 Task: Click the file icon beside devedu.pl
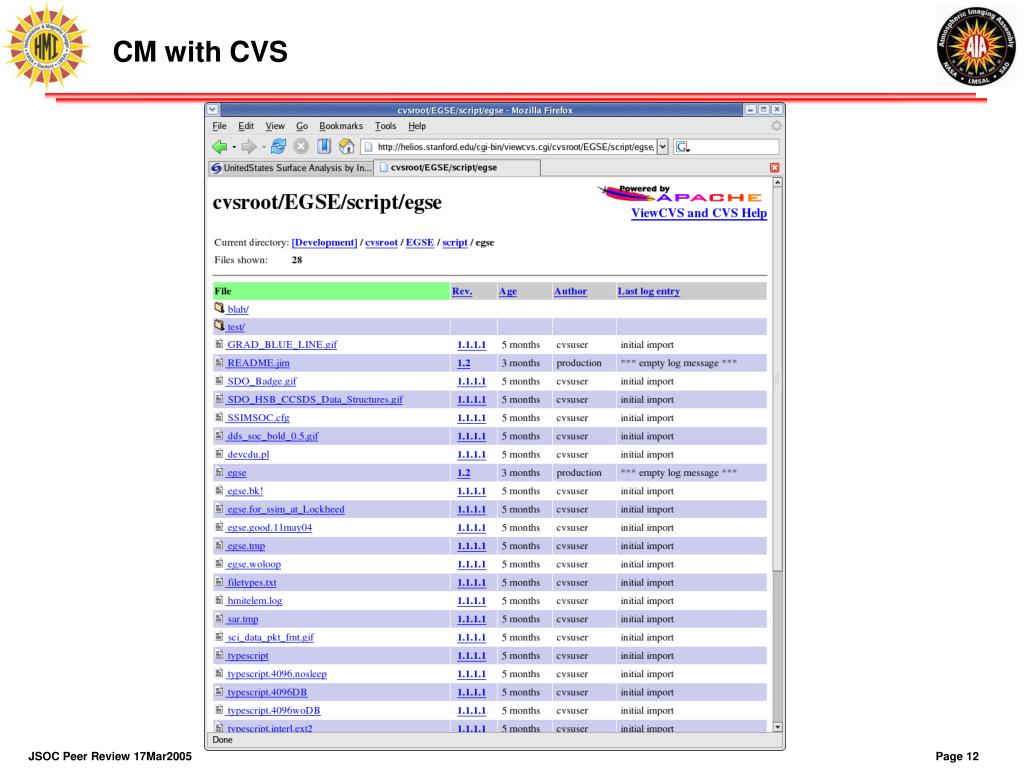point(219,454)
